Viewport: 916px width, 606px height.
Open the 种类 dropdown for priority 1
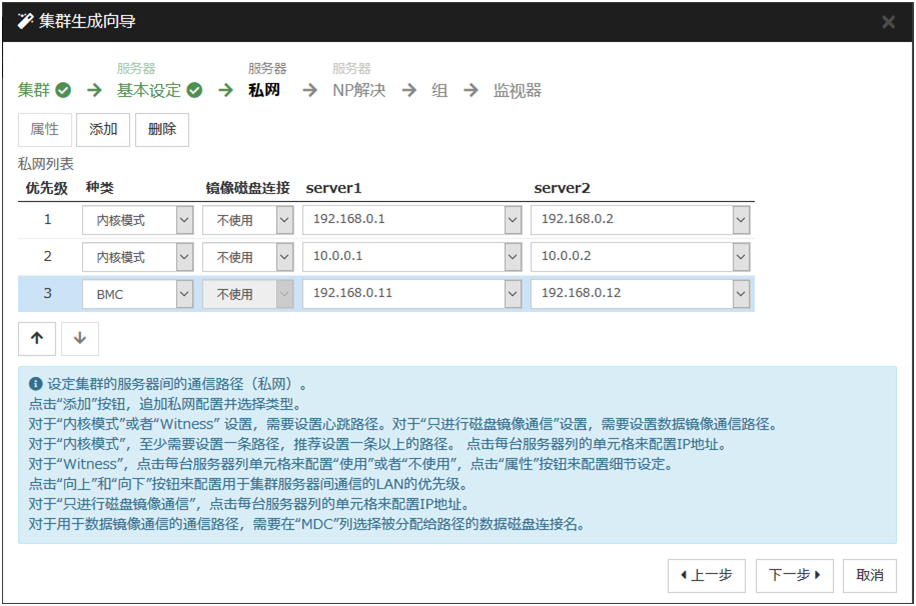184,220
